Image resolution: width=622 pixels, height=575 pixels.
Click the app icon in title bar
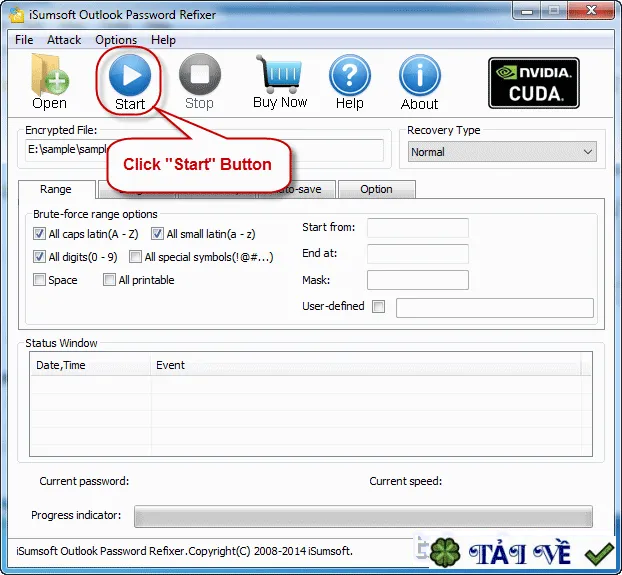17,15
